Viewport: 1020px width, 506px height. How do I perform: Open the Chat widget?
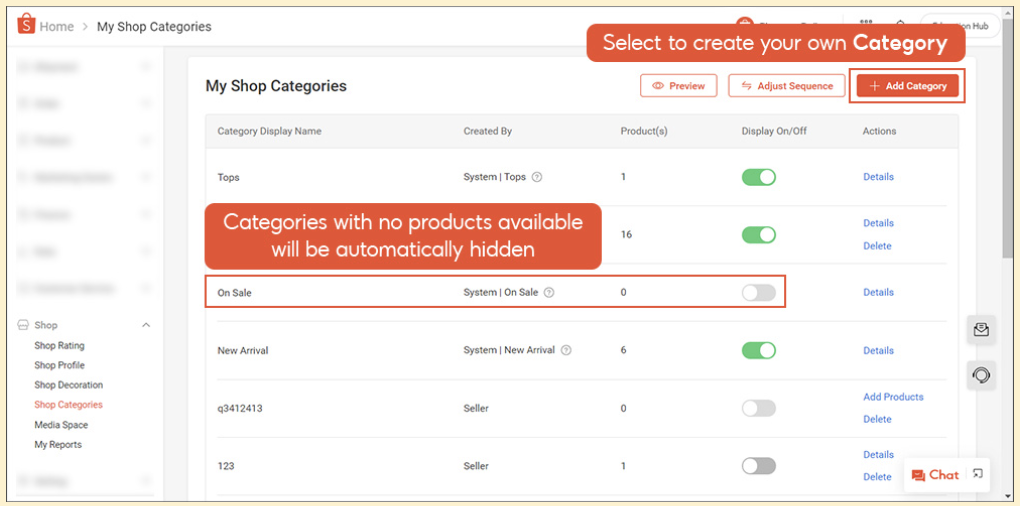934,475
